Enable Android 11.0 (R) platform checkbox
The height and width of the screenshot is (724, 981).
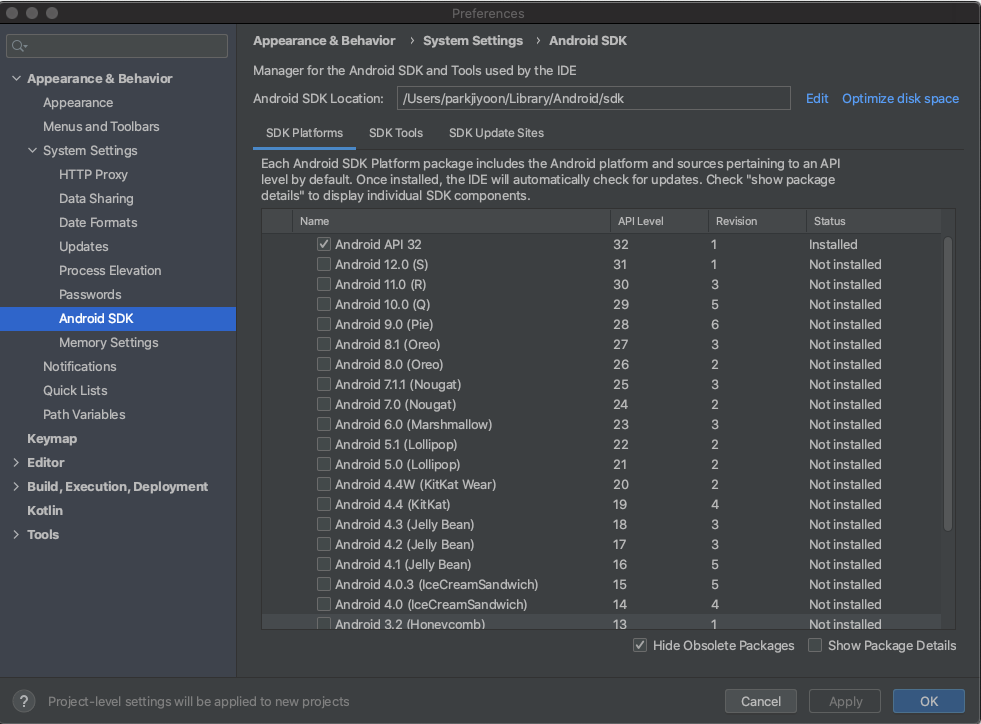[323, 284]
